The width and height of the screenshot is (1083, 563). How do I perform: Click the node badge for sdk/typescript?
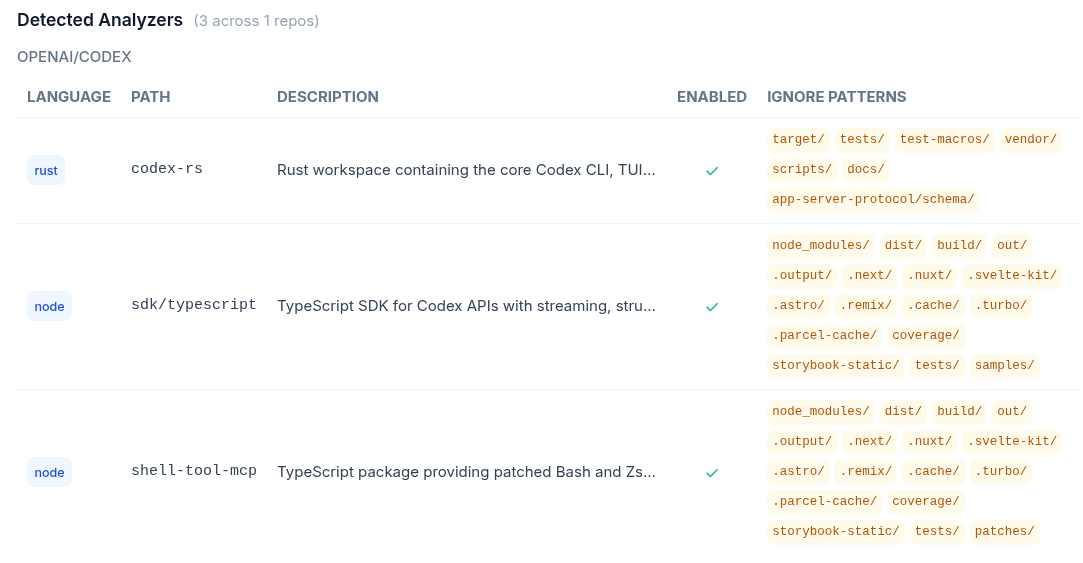point(49,307)
